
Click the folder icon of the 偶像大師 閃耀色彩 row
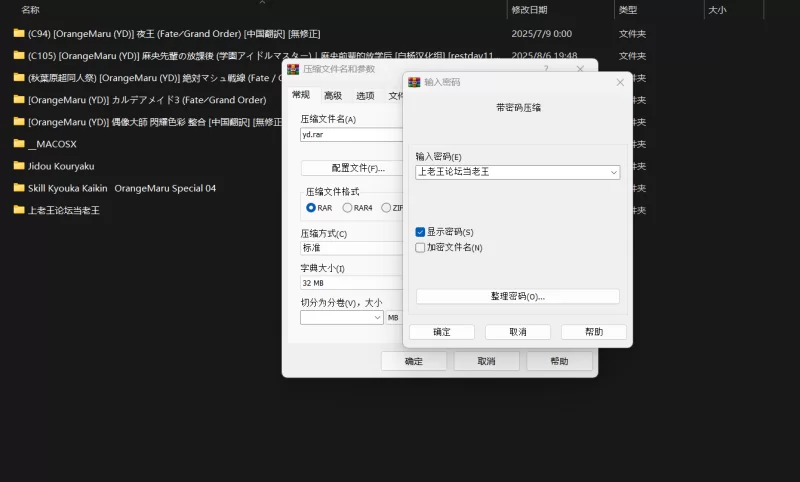19,121
